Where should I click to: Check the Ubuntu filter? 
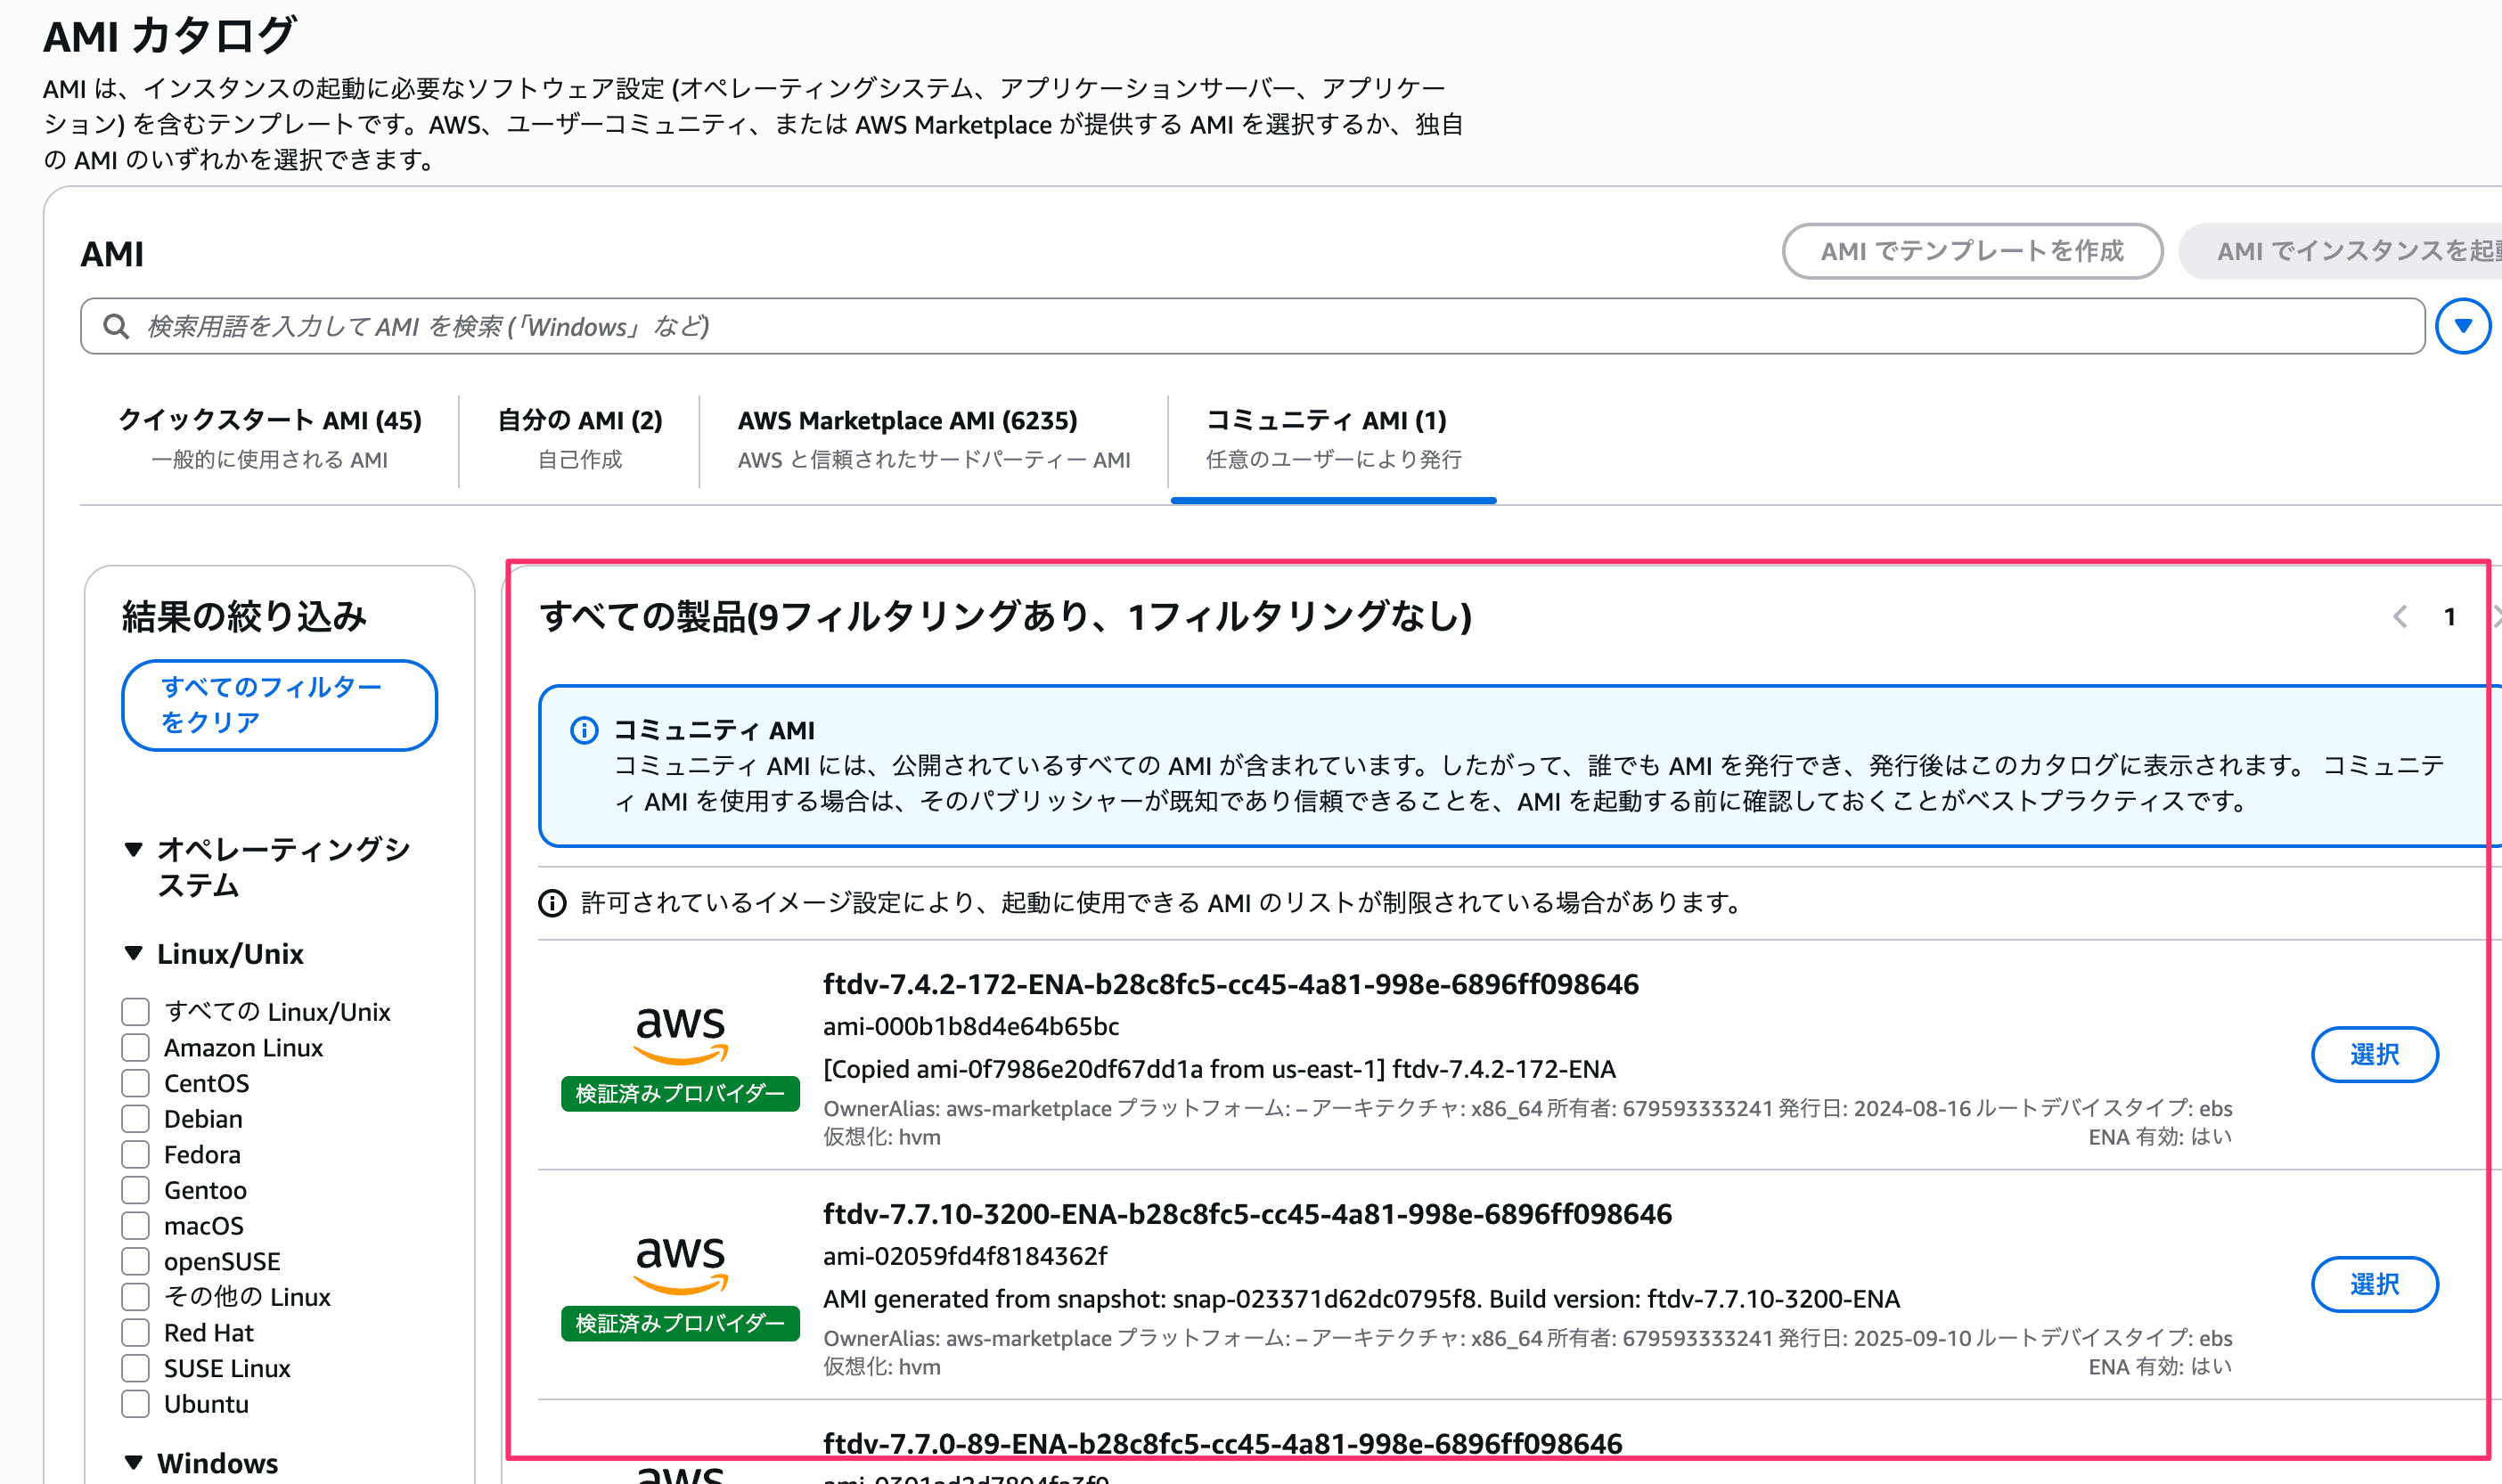135,1404
